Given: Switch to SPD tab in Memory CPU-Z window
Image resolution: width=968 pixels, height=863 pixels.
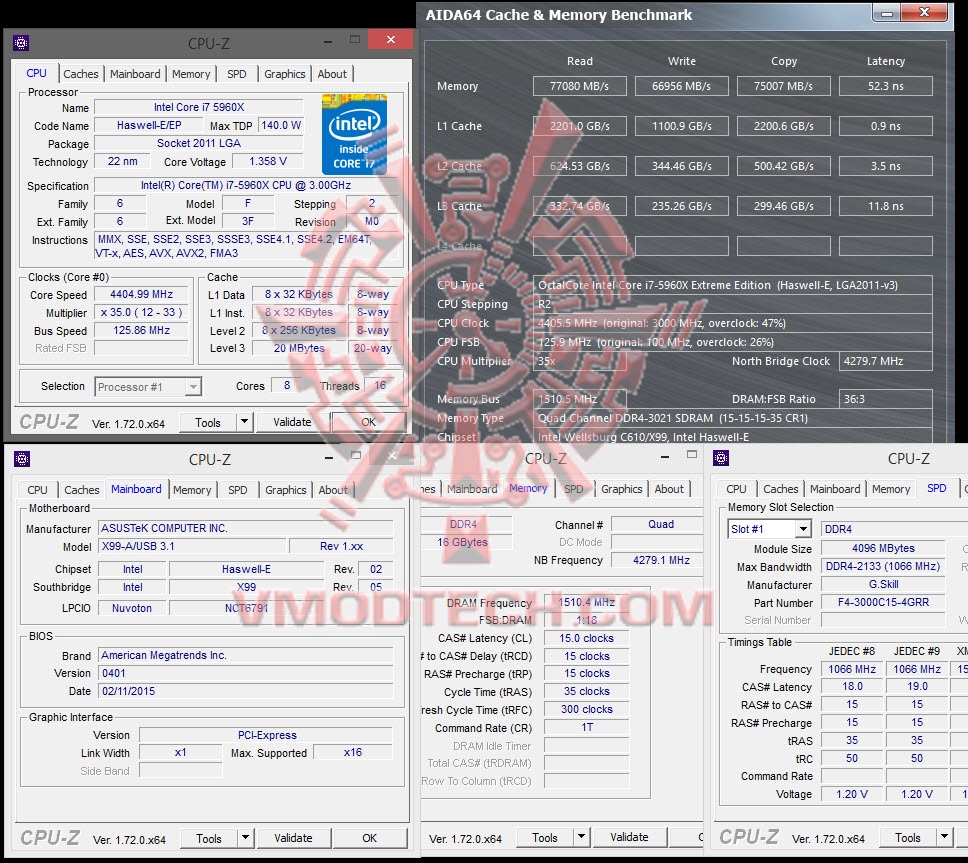Looking at the screenshot, I should pyautogui.click(x=574, y=489).
